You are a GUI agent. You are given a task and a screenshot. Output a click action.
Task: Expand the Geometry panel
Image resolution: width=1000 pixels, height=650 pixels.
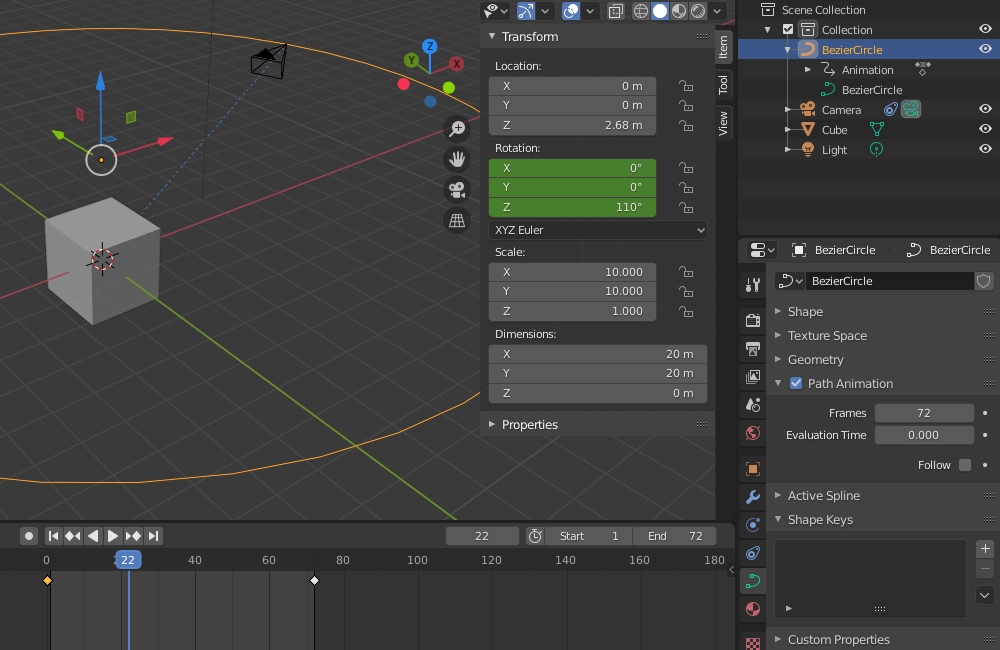click(x=816, y=360)
